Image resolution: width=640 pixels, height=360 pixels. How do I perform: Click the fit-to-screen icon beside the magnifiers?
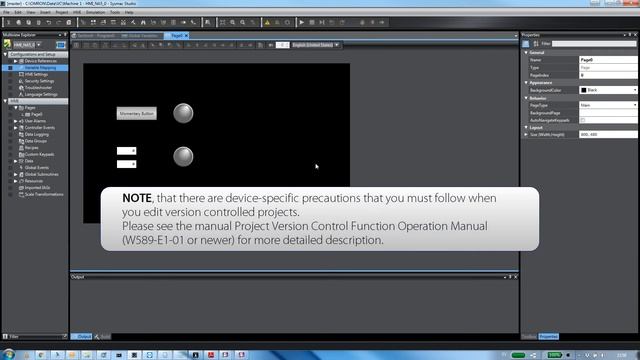222,22
